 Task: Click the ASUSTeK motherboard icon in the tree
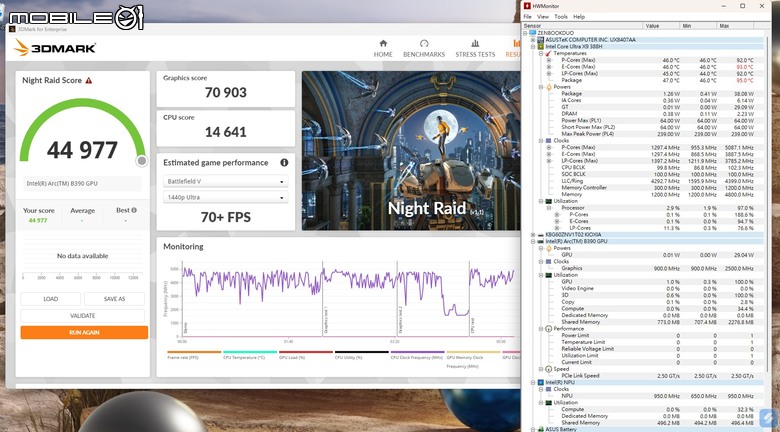pos(541,40)
